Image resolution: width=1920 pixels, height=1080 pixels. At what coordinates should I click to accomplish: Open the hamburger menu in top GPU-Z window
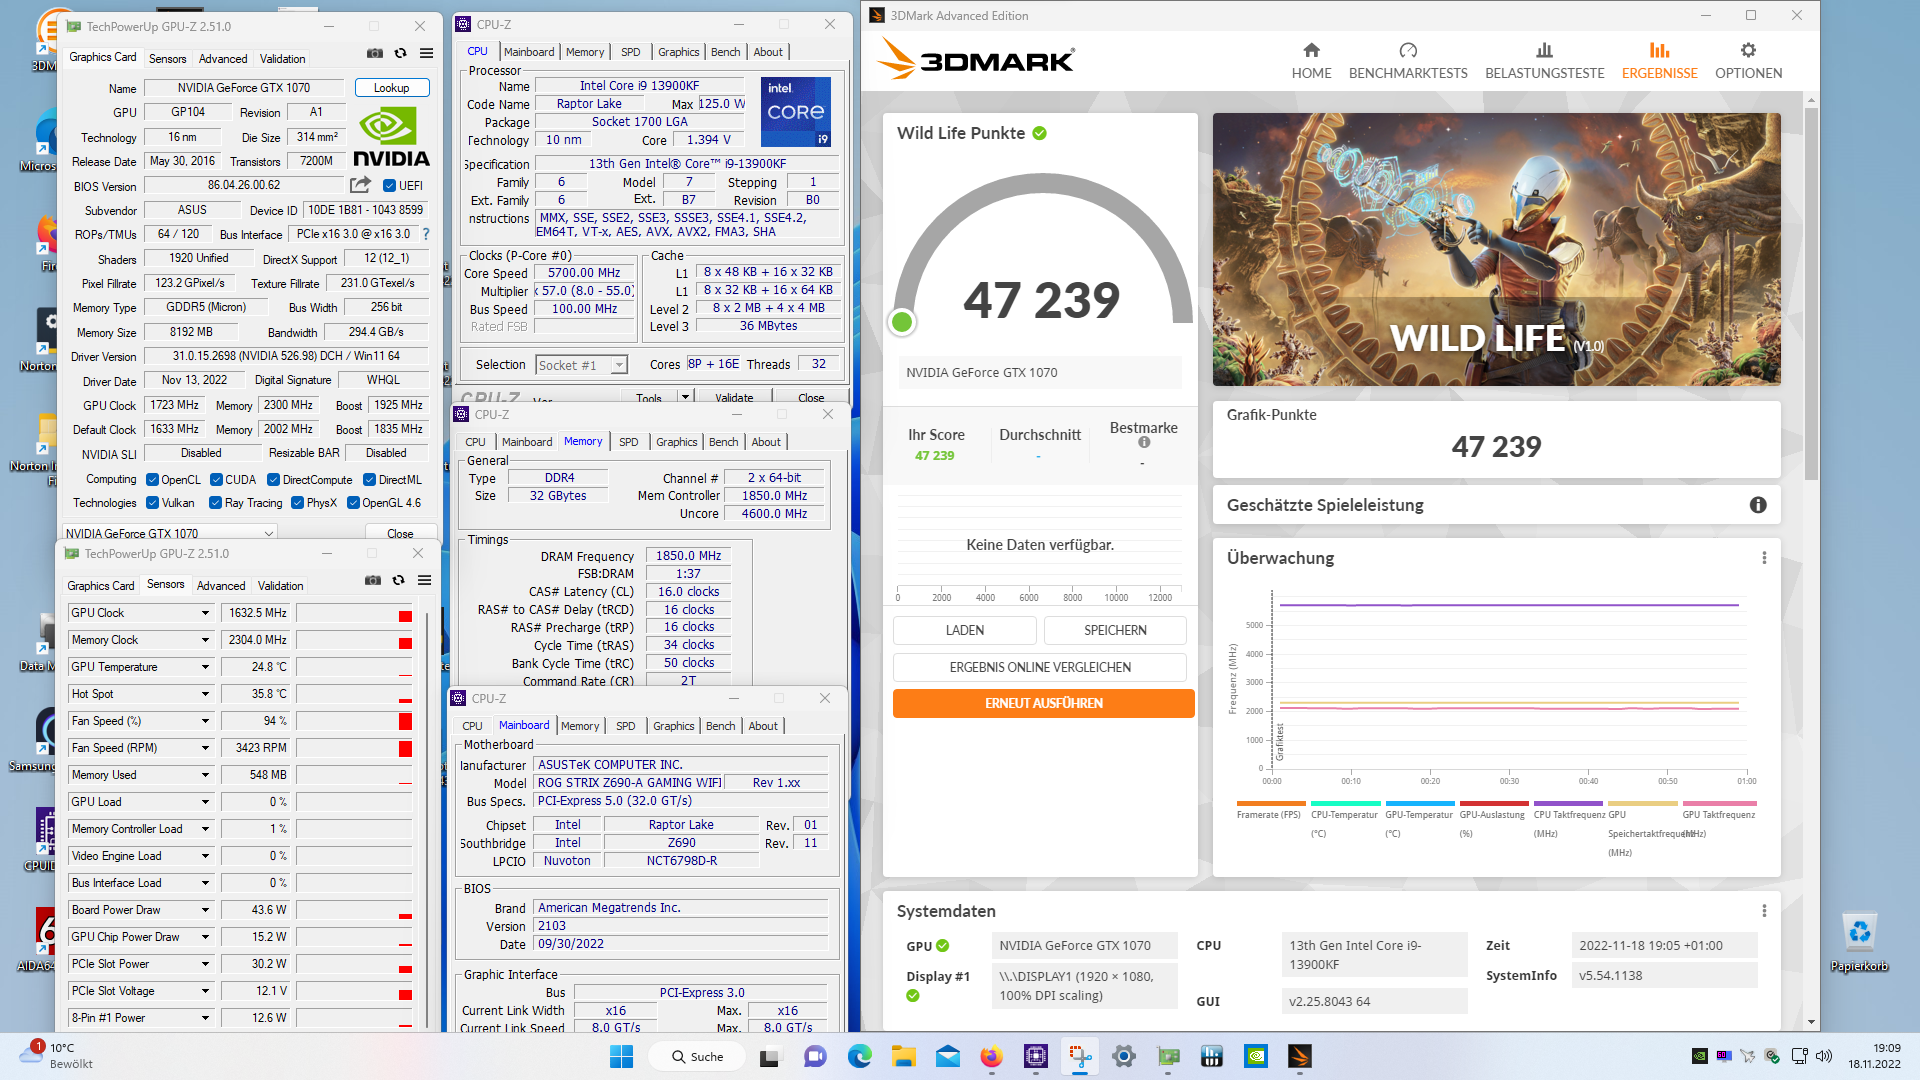(426, 53)
